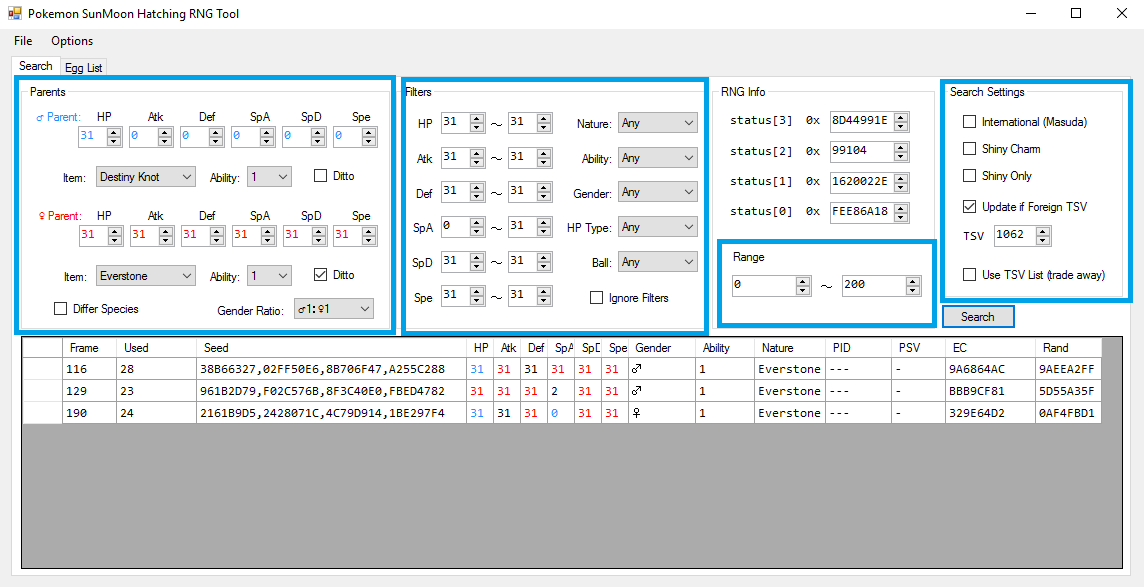This screenshot has height=587, width=1144.
Task: Toggle the Ignore Filters checkbox
Action: coord(597,298)
